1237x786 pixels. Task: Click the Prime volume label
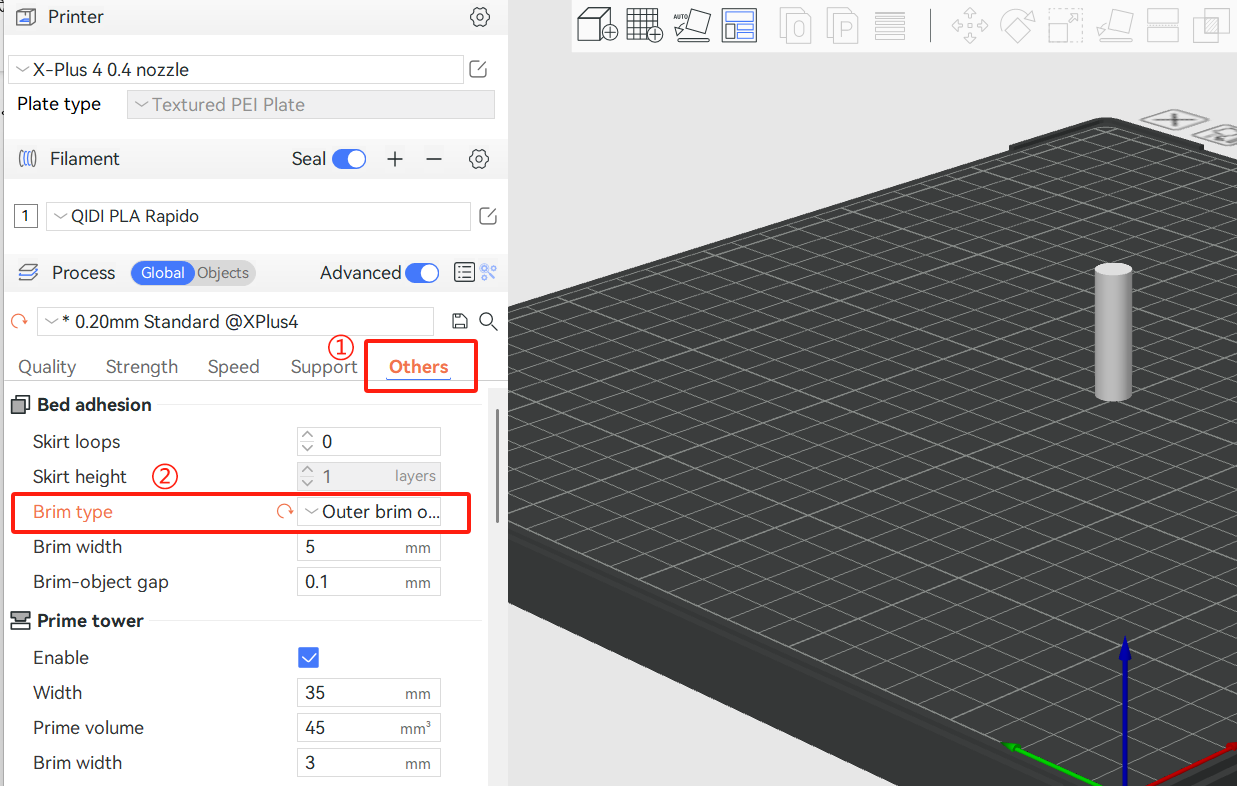(88, 728)
